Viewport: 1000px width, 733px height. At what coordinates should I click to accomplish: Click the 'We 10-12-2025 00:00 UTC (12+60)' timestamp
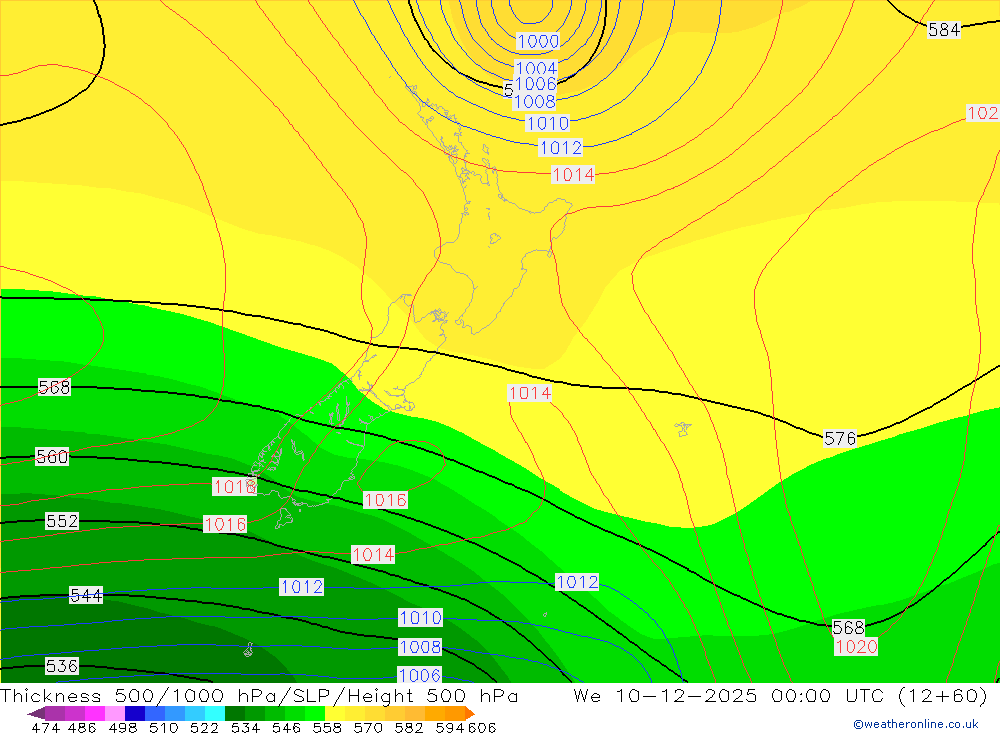point(780,695)
